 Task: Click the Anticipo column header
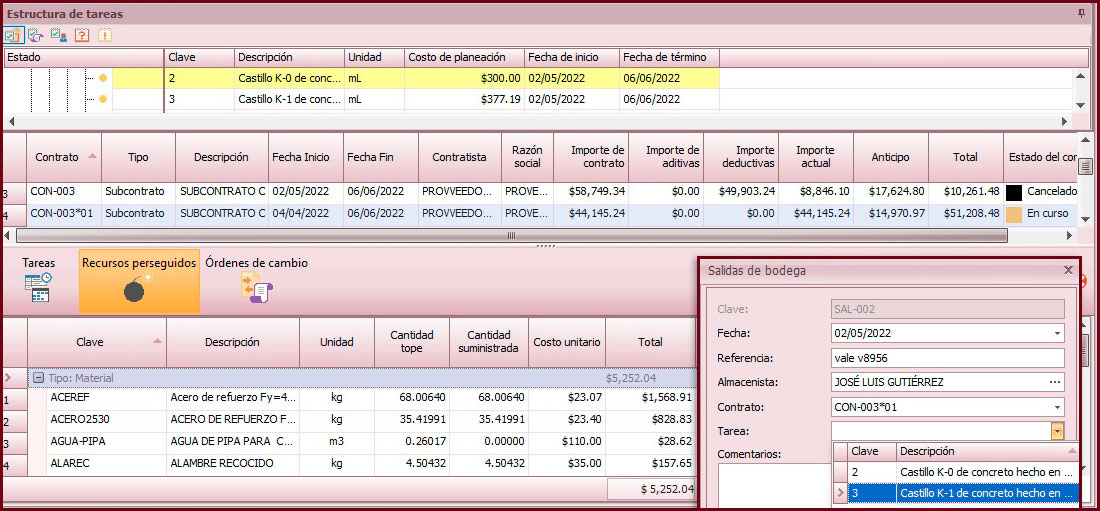tap(890, 157)
